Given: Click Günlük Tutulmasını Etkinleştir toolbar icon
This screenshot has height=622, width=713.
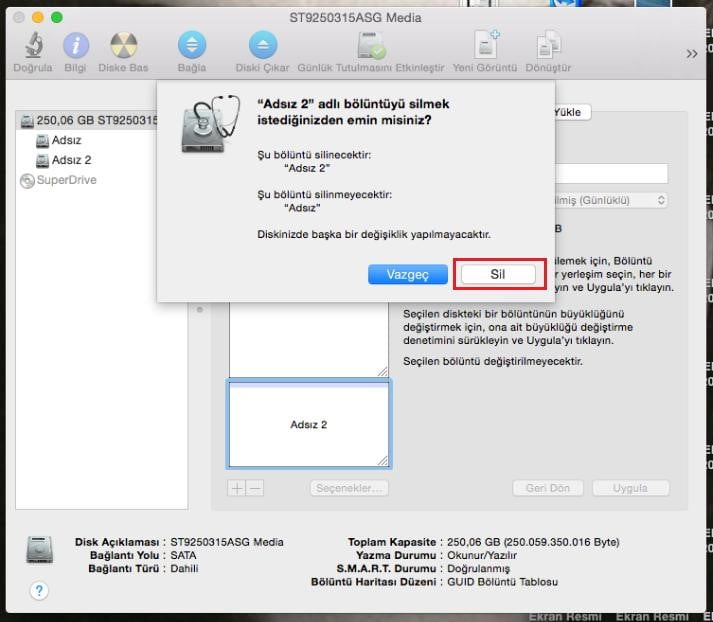Looking at the screenshot, I should click(x=371, y=45).
